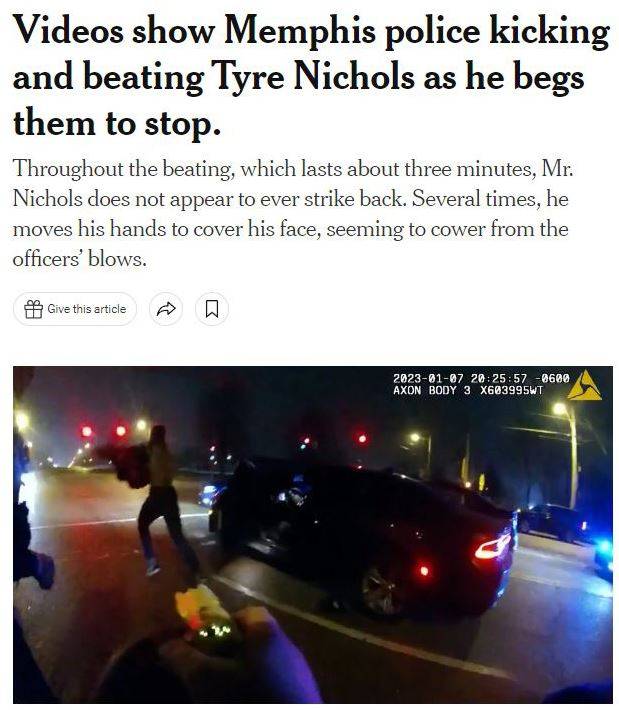Screen dimensions: 619x710
Task: Save article with the bookmark icon
Action: click(212, 309)
